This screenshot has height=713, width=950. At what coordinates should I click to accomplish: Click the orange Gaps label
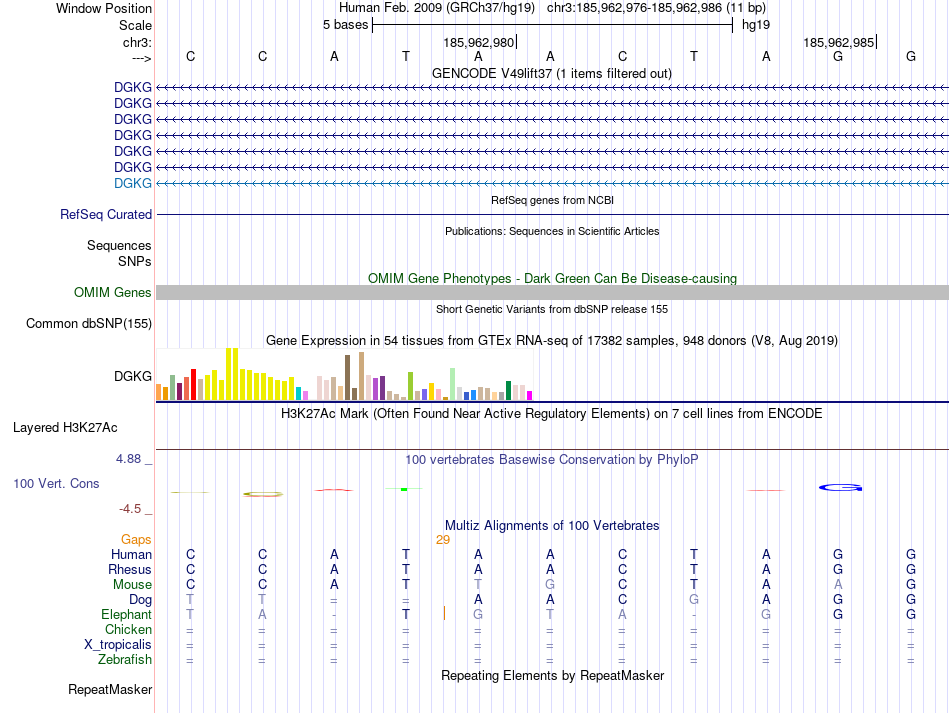pyautogui.click(x=136, y=539)
